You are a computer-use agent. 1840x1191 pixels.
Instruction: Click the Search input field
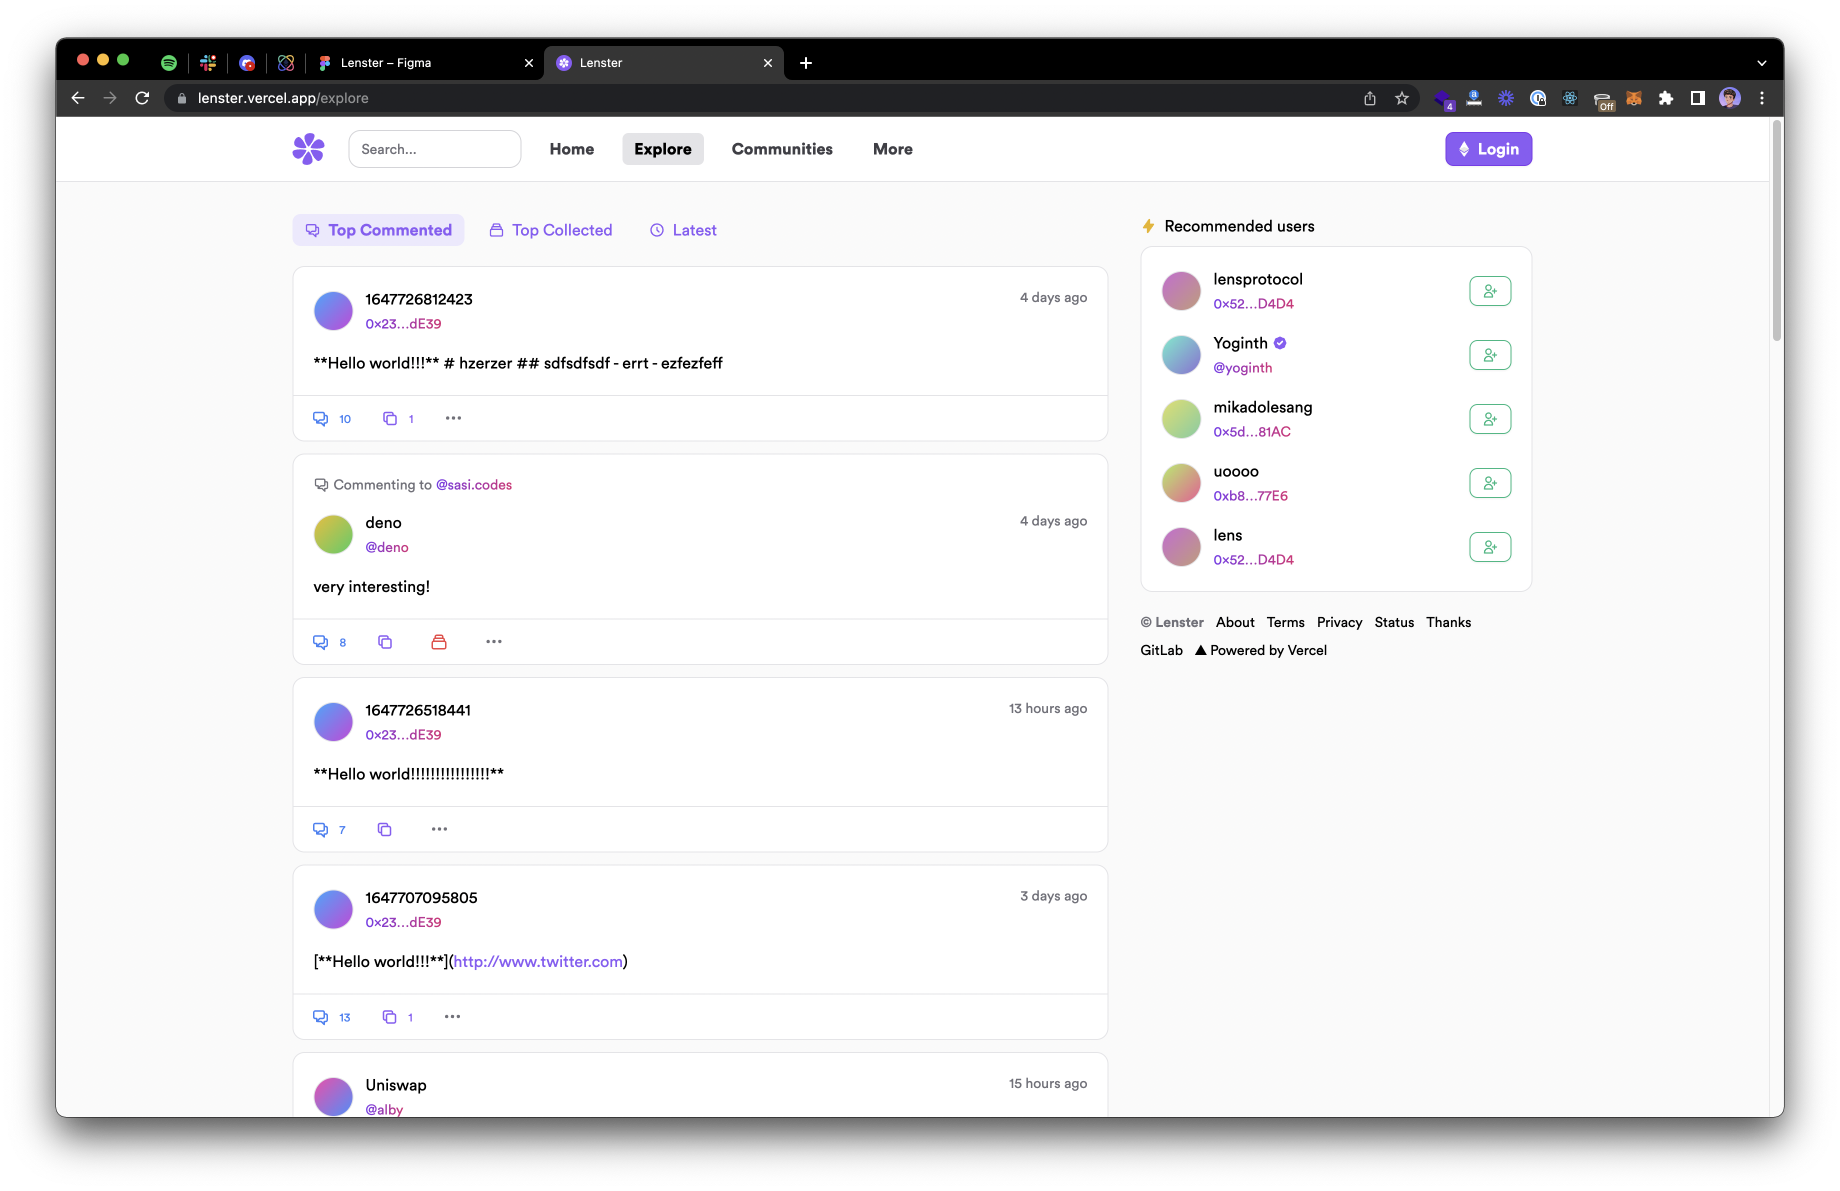point(435,149)
